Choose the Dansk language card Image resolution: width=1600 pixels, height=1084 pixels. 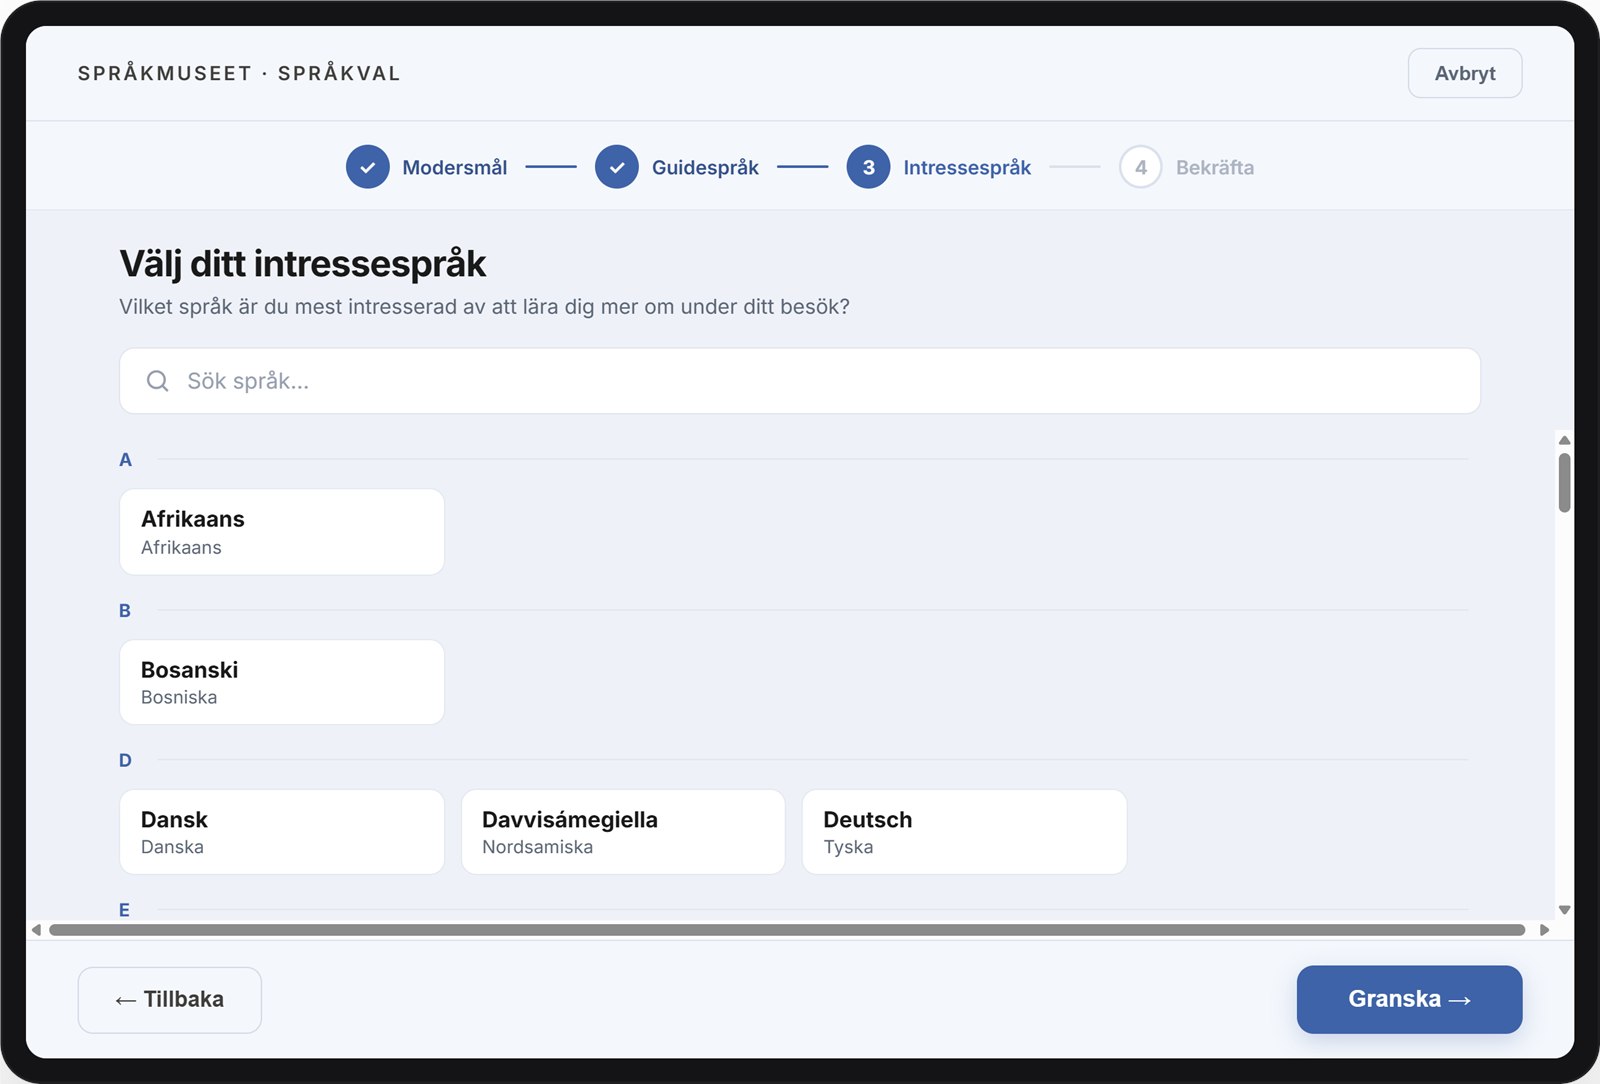(x=282, y=832)
